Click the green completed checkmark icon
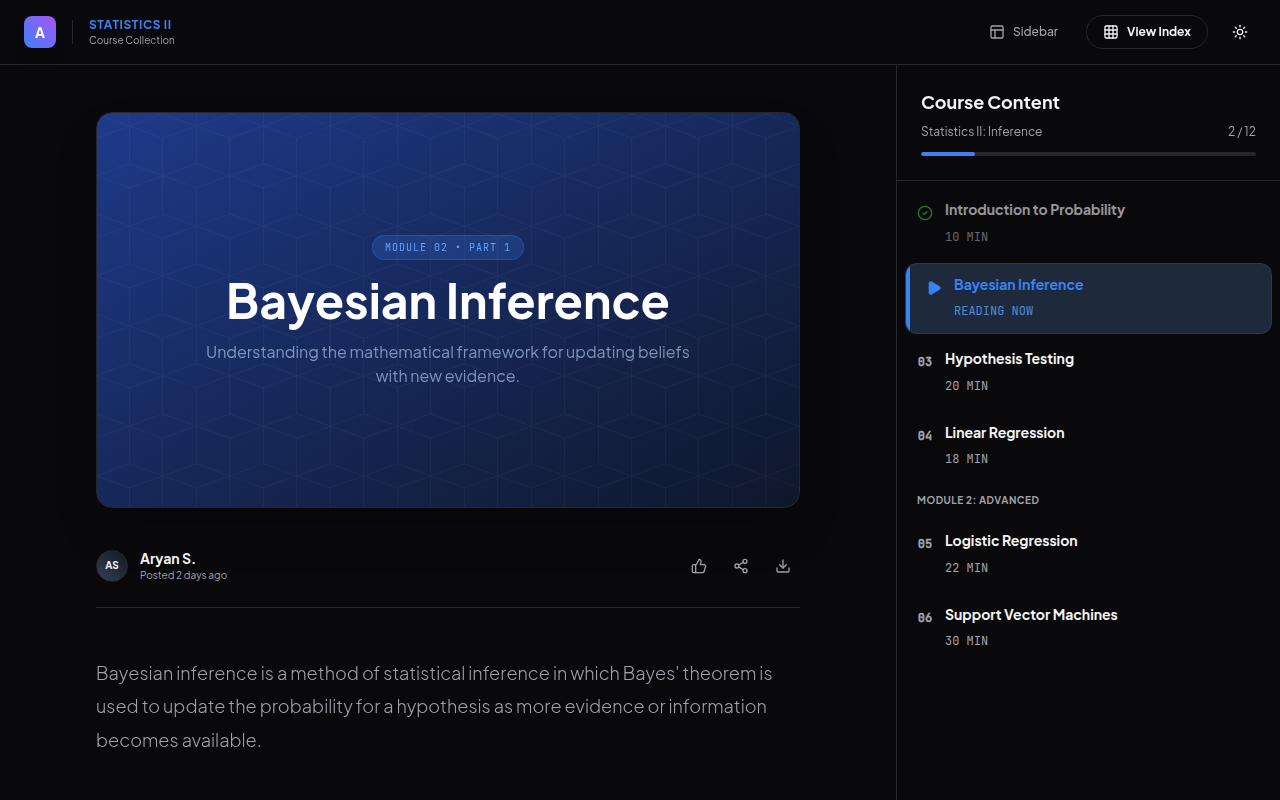Viewport: 1280px width, 800px height. tap(925, 212)
